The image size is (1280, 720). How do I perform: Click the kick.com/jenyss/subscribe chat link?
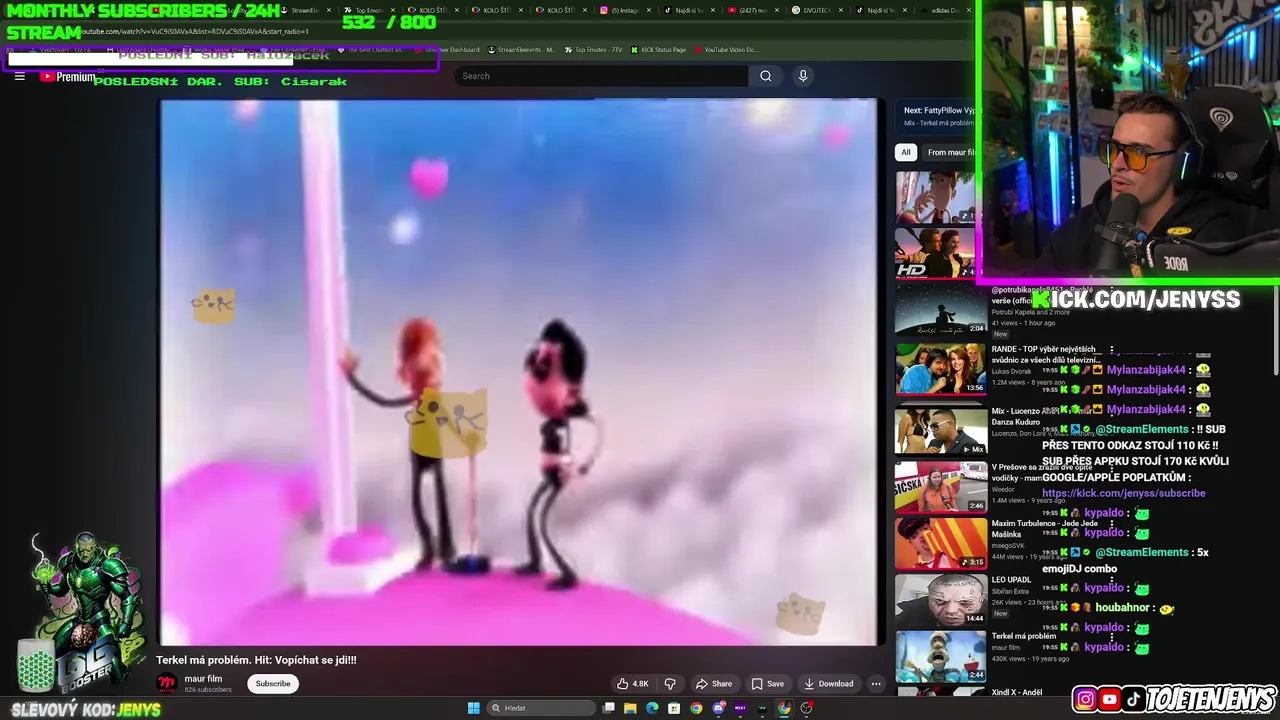point(1124,493)
